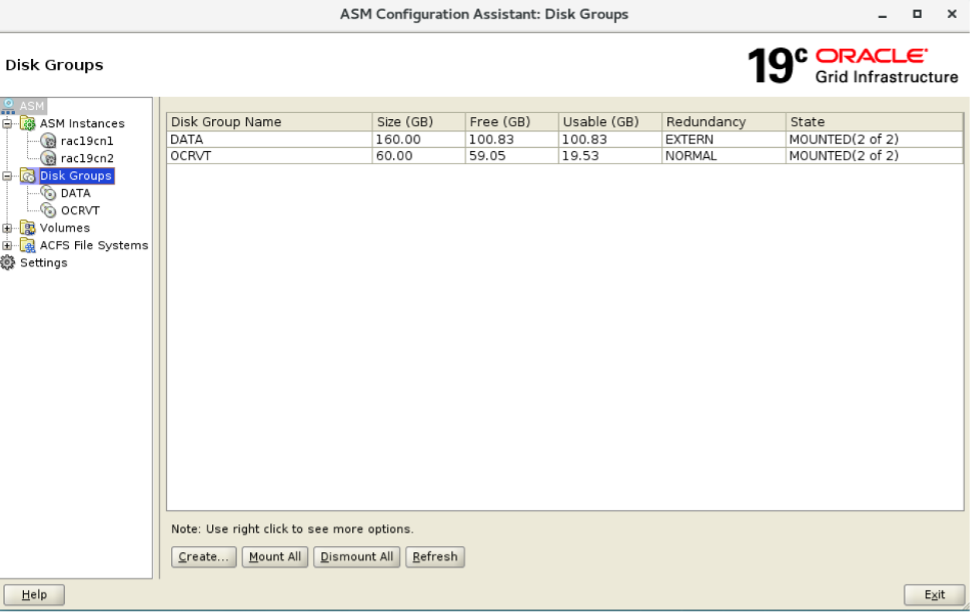The width and height of the screenshot is (972, 613).
Task: Click the ASM root node icon
Action: click(8, 106)
